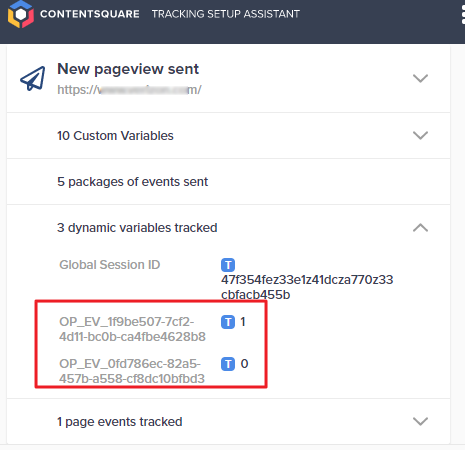Viewport: 465px width, 450px height.
Task: Collapse the 3 dynamic variables tracked section
Action: pyautogui.click(x=420, y=228)
